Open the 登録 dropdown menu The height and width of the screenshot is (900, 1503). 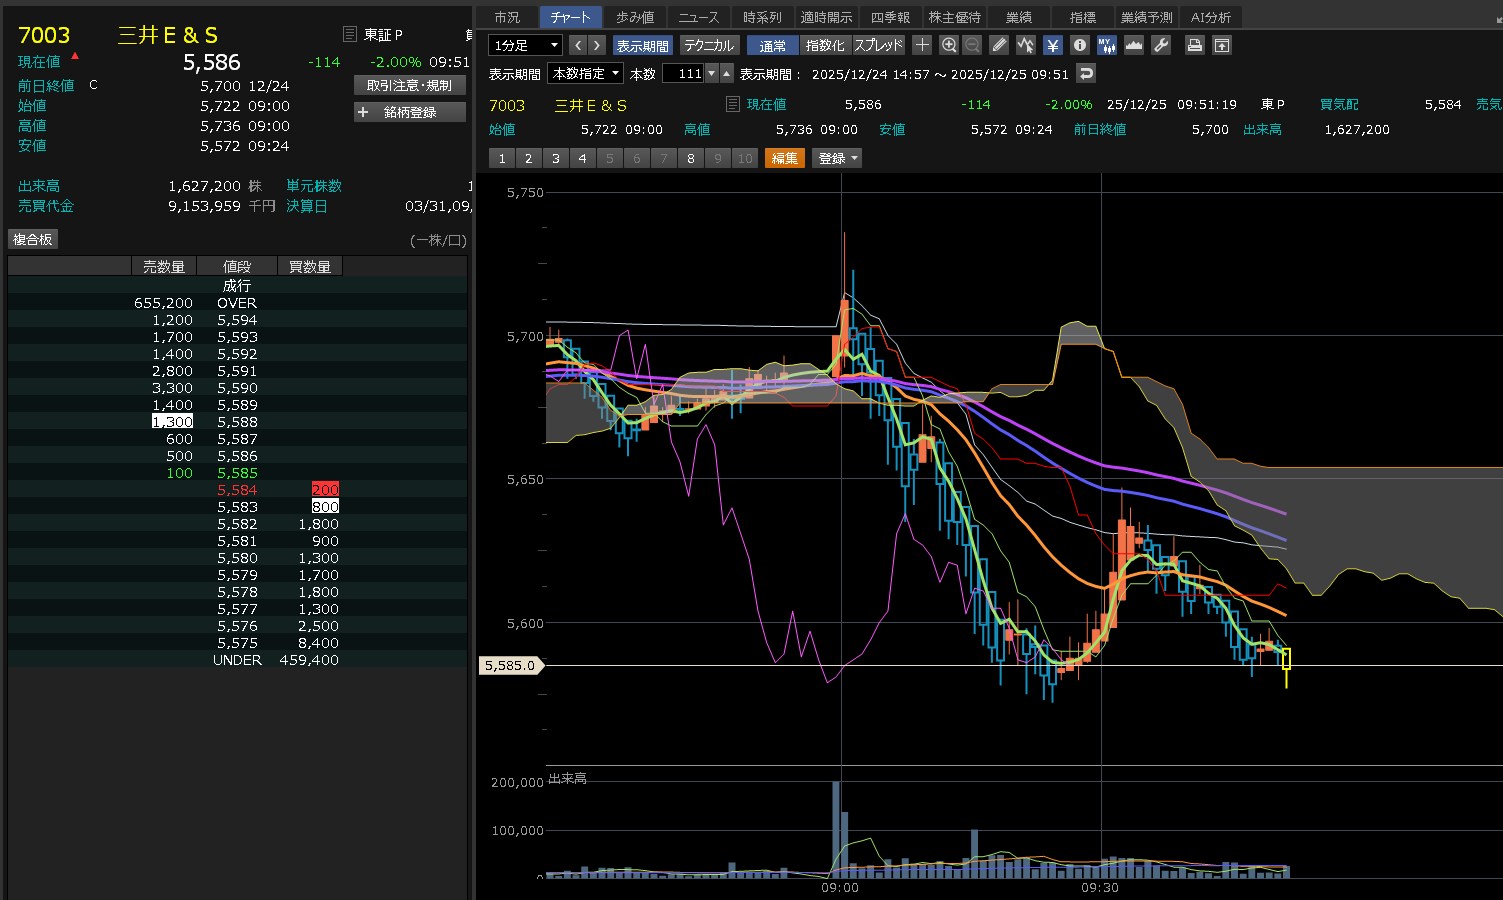(x=838, y=158)
